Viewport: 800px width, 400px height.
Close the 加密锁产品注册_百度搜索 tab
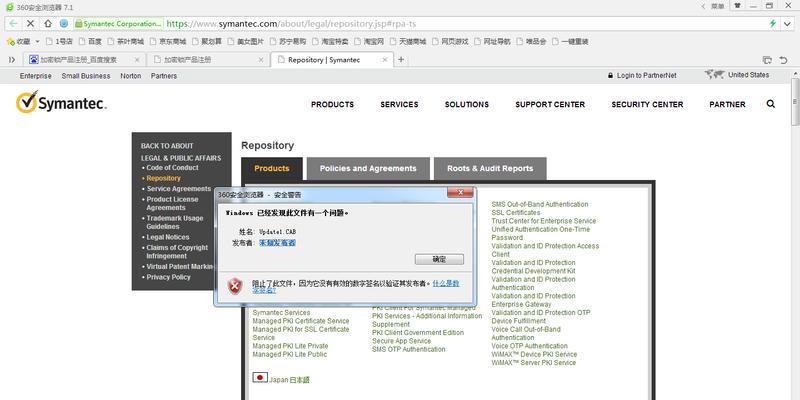[137, 60]
